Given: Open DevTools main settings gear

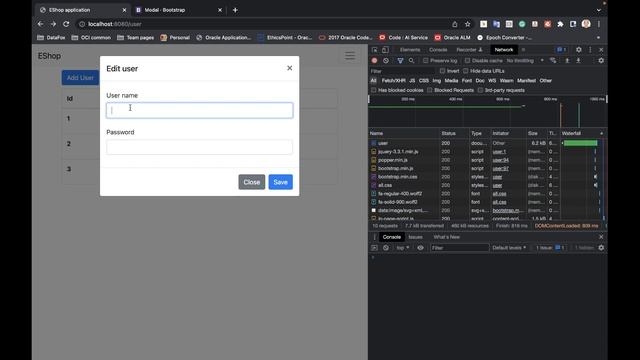Looking at the screenshot, I should tap(578, 50).
